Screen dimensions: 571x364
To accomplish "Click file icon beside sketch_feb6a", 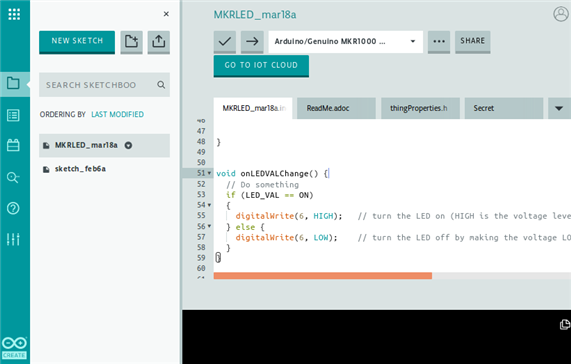I will click(46, 169).
